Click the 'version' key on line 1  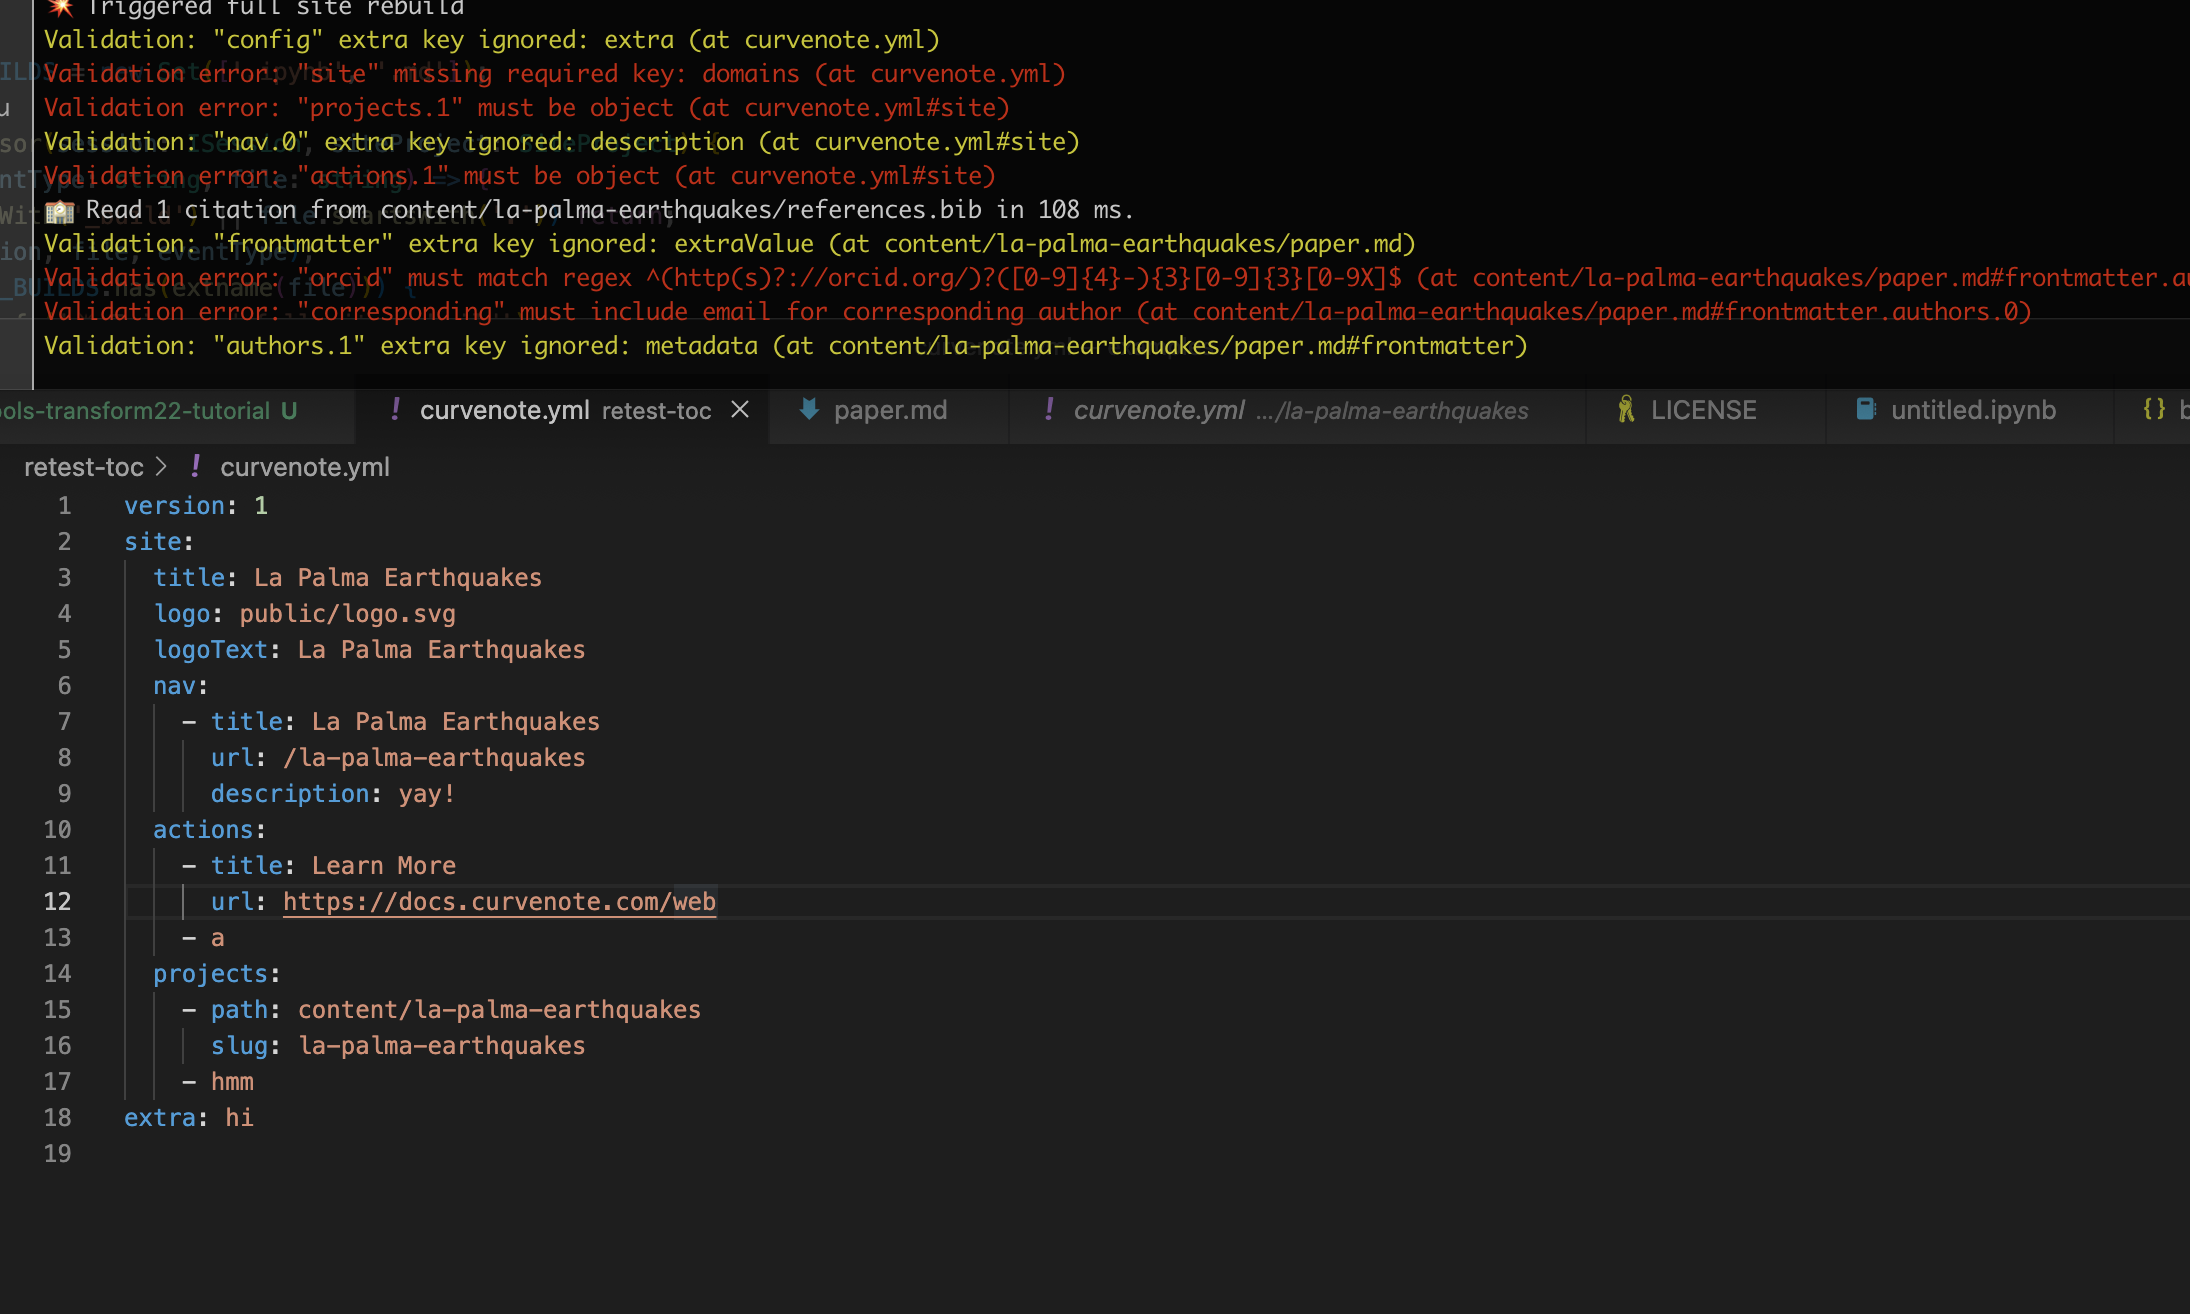(174, 506)
